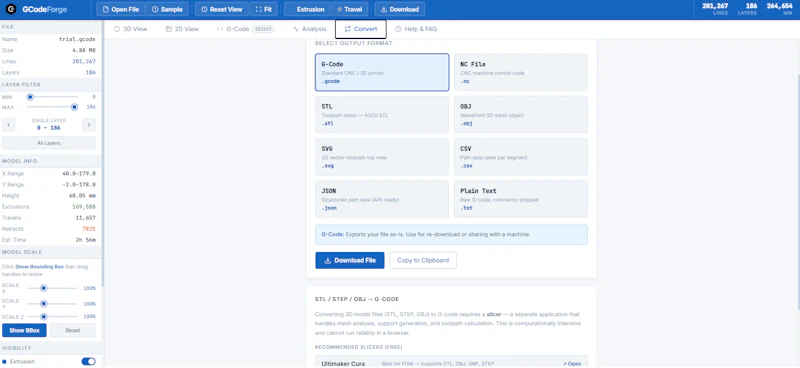Click the bold 'Show Bounding Box' hint text
Viewport: 800px width, 368px height.
39,266
